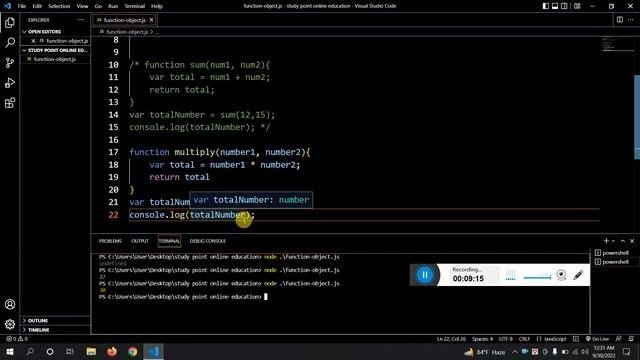Select the Terminal panel tab

click(169, 241)
